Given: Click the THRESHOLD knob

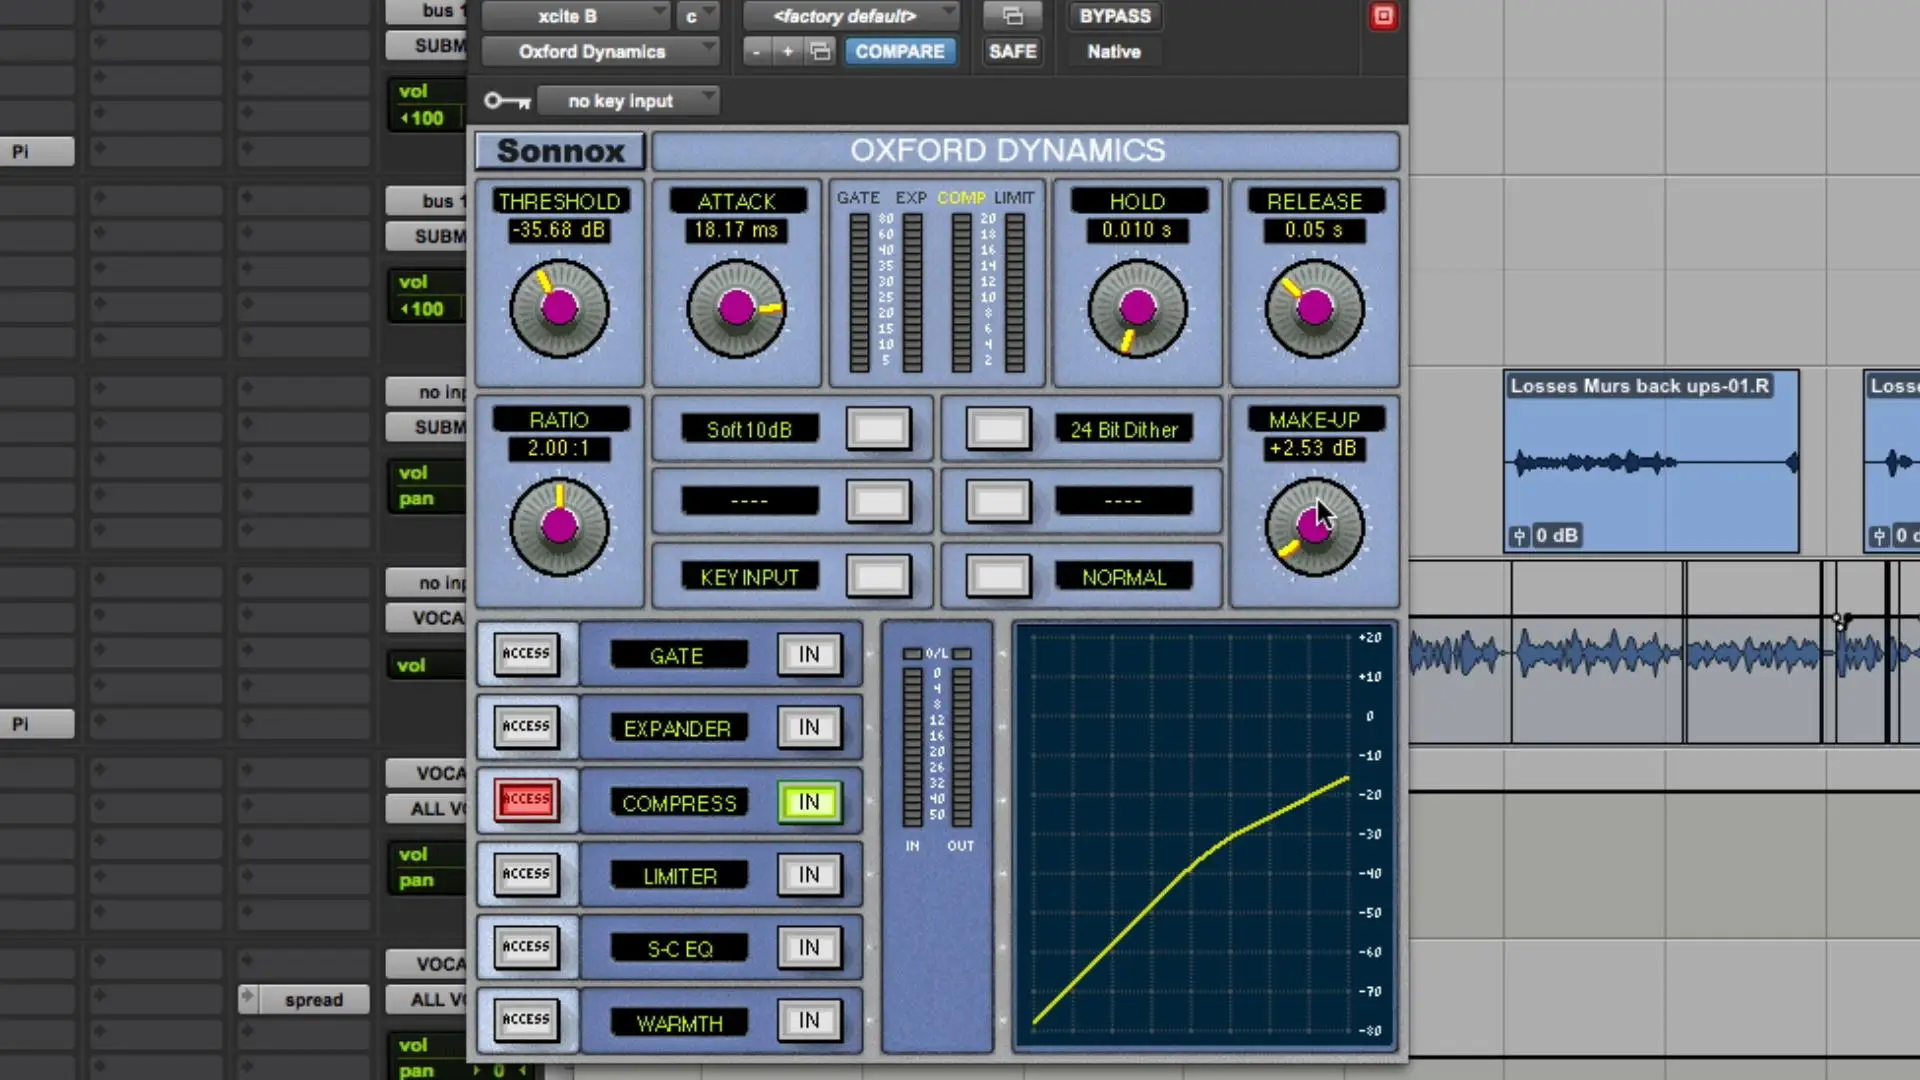Looking at the screenshot, I should click(559, 309).
